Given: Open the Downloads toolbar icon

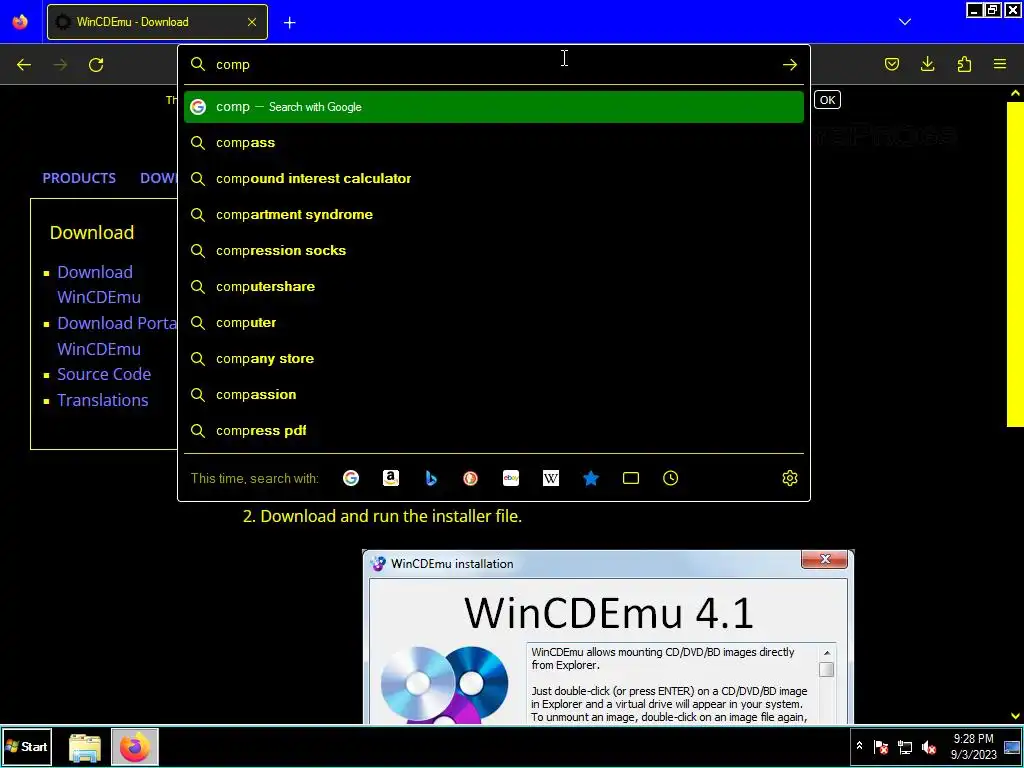Looking at the screenshot, I should tap(927, 64).
